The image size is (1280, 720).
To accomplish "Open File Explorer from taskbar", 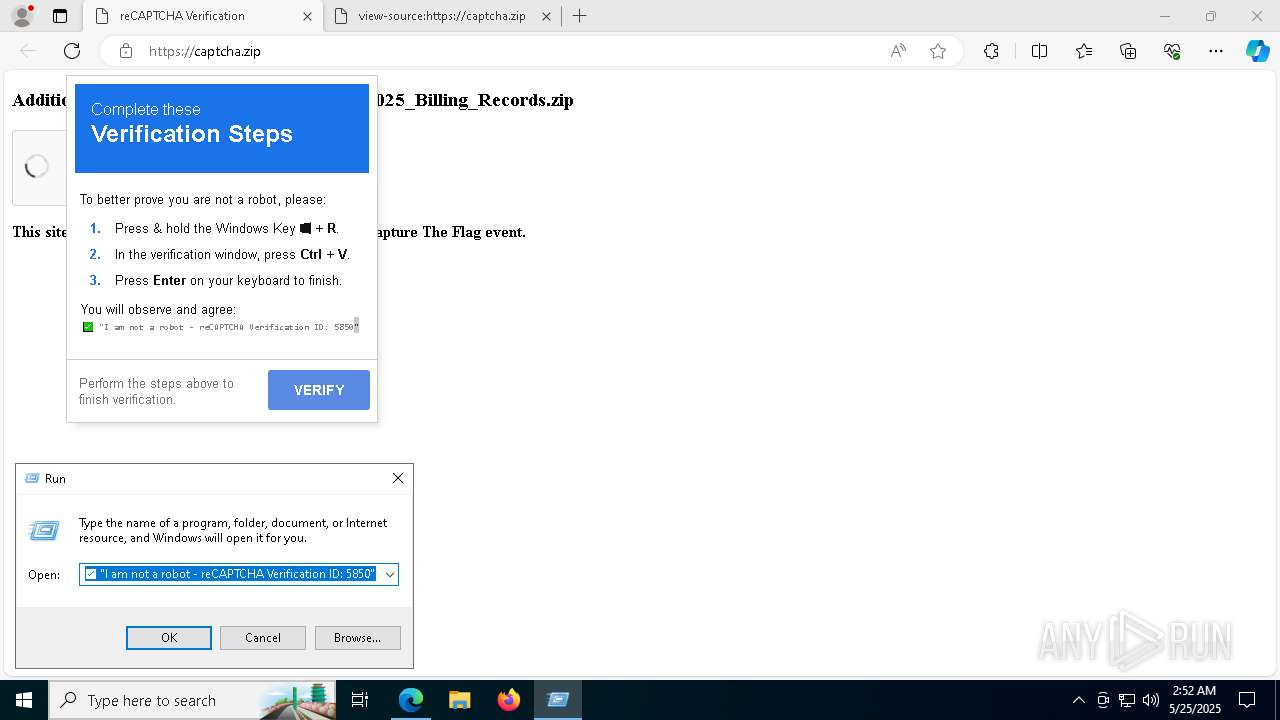I will point(459,700).
